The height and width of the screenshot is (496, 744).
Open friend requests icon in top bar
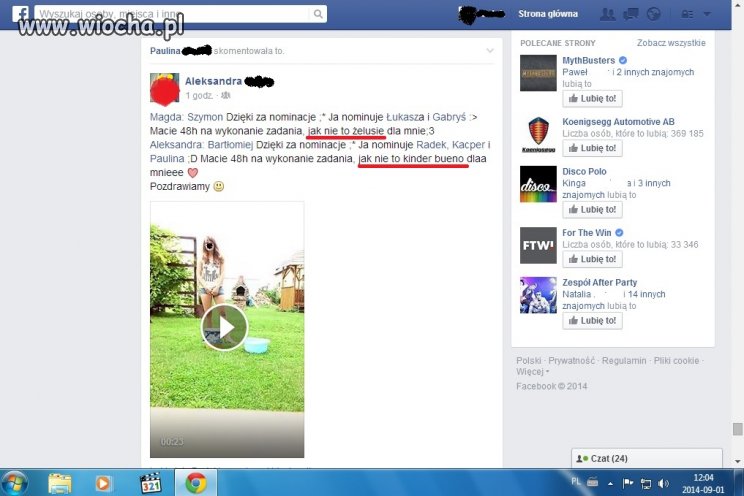click(x=607, y=14)
